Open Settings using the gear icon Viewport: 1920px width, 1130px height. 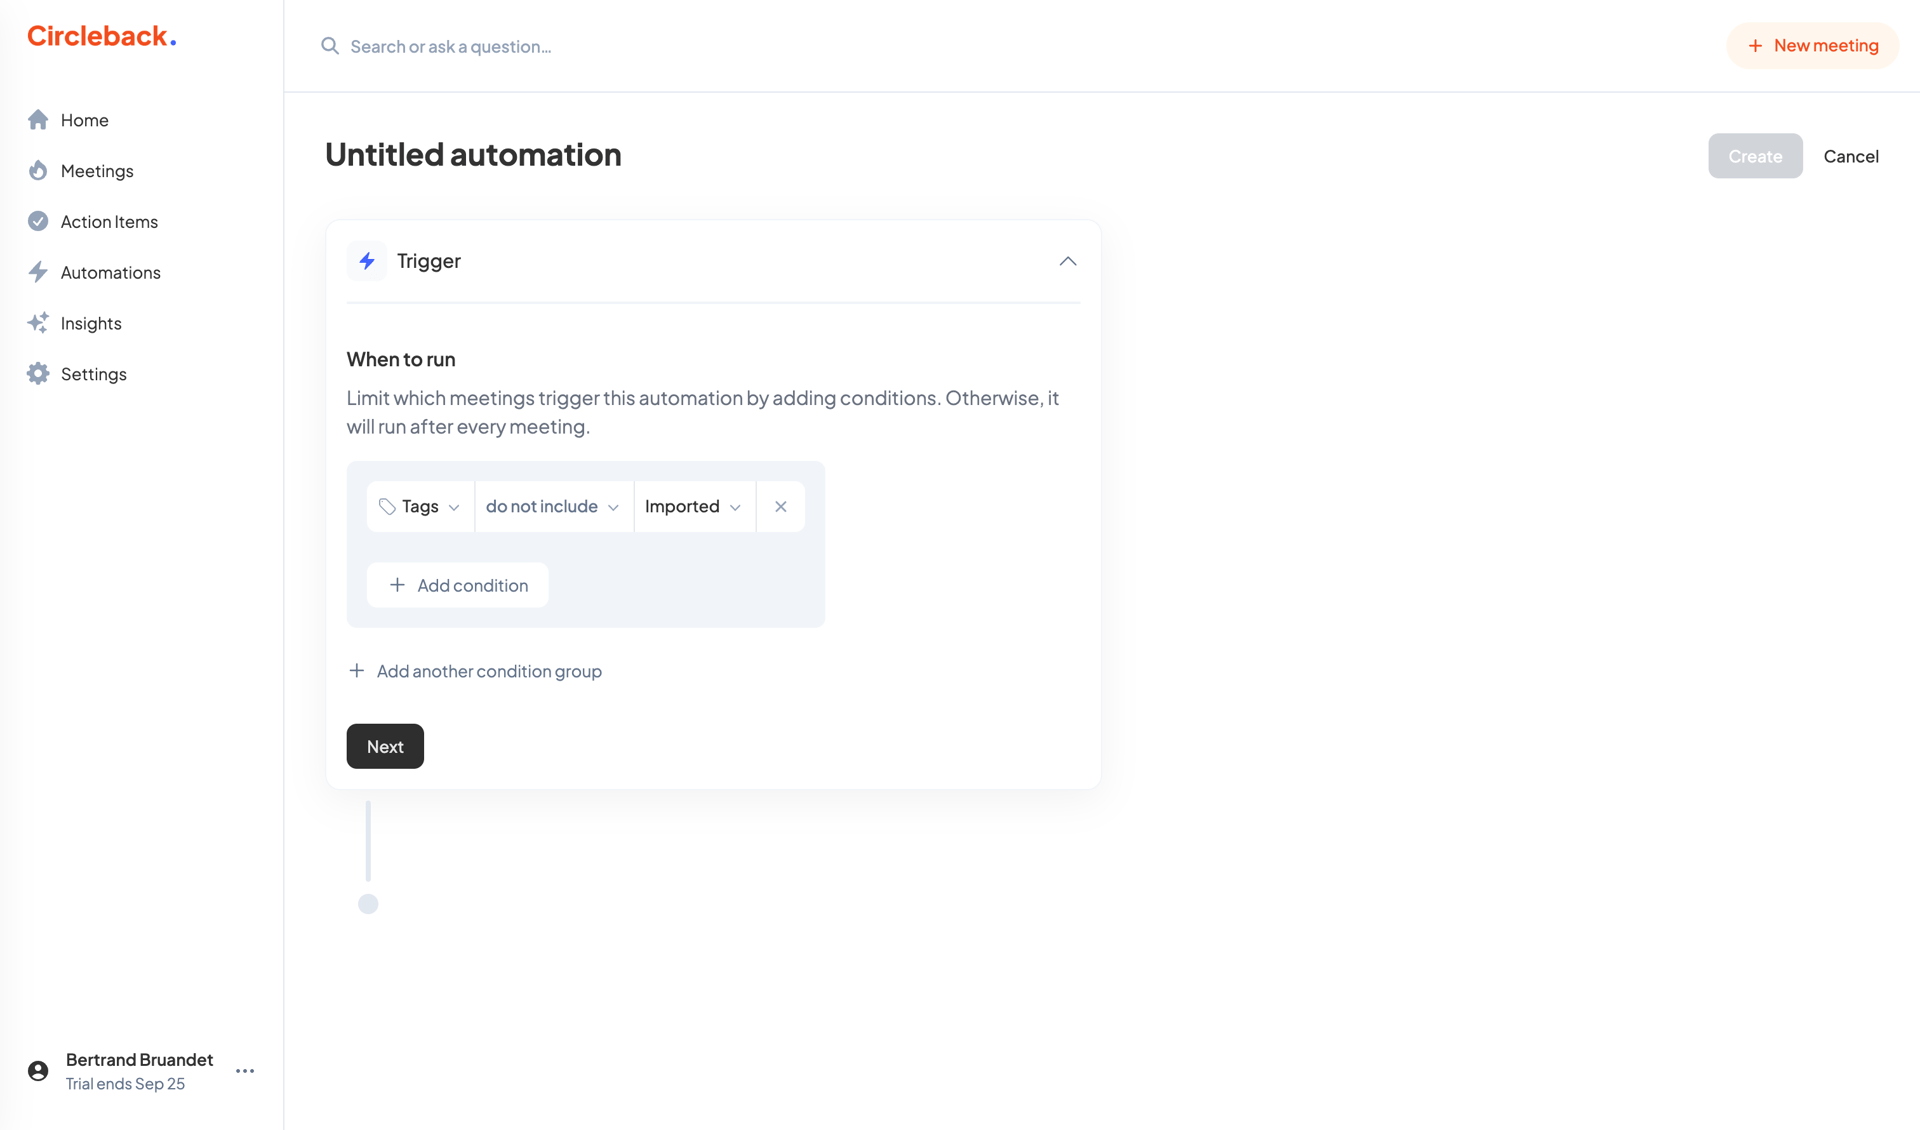38,373
